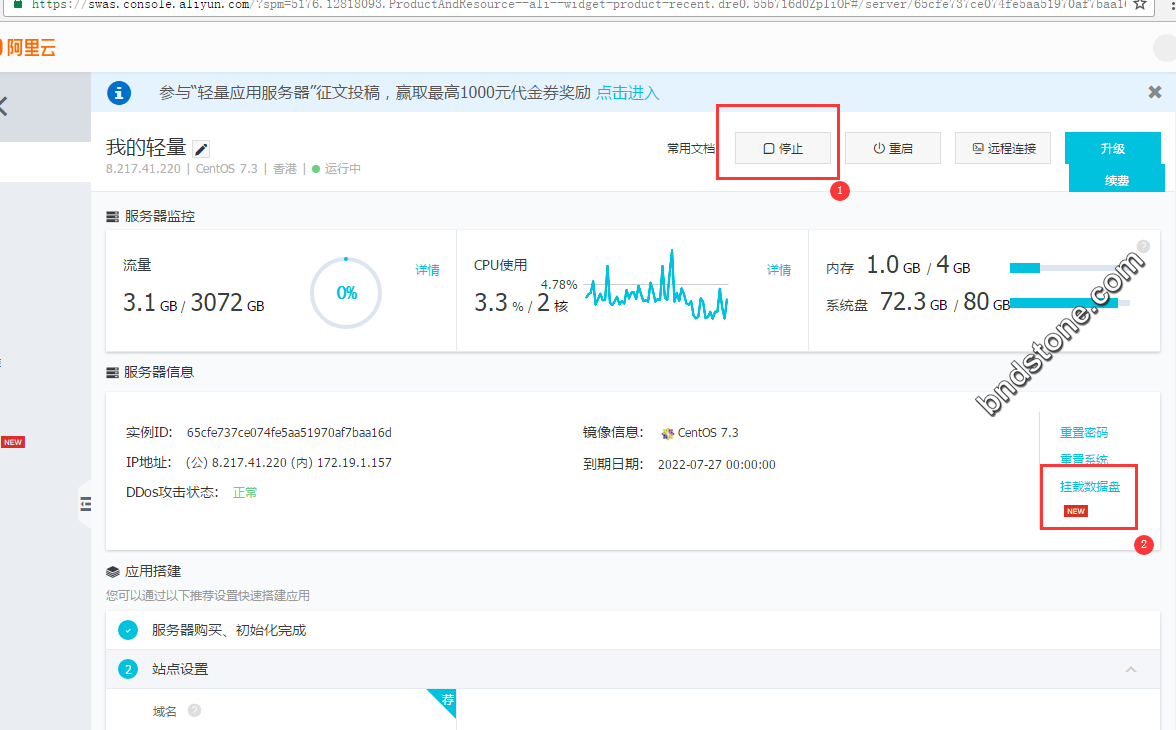The image size is (1176, 730).
Task: View 详情 for CPU usage
Action: point(778,269)
